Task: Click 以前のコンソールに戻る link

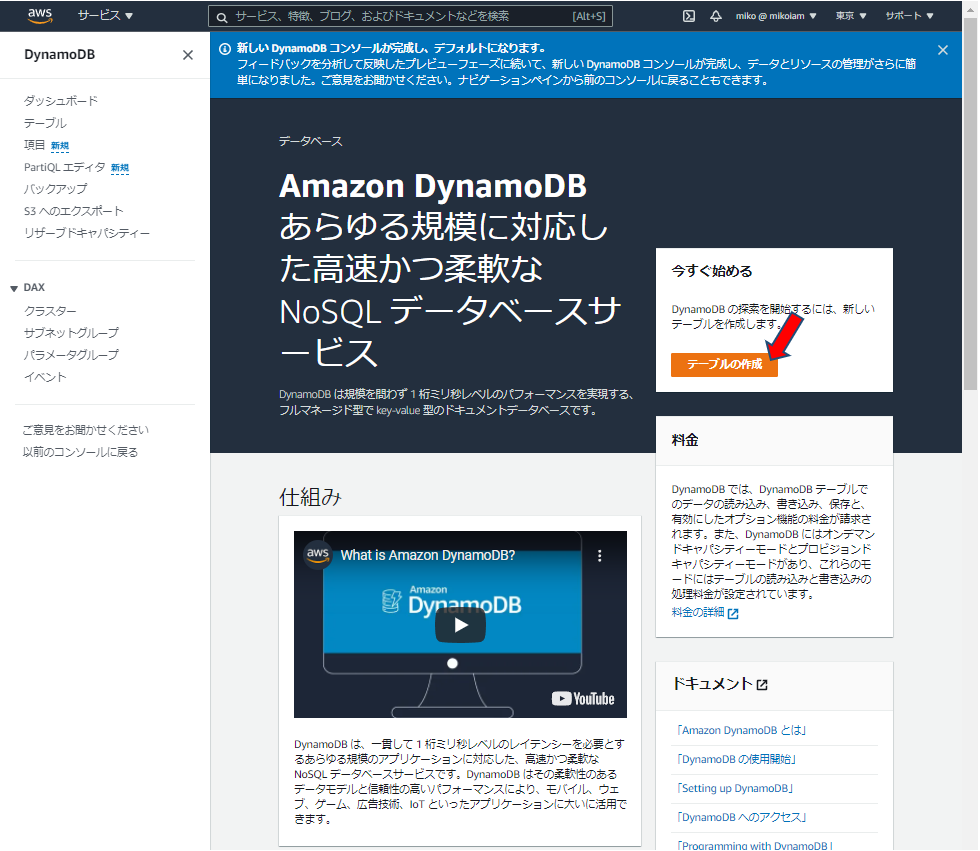Action: tap(80, 452)
